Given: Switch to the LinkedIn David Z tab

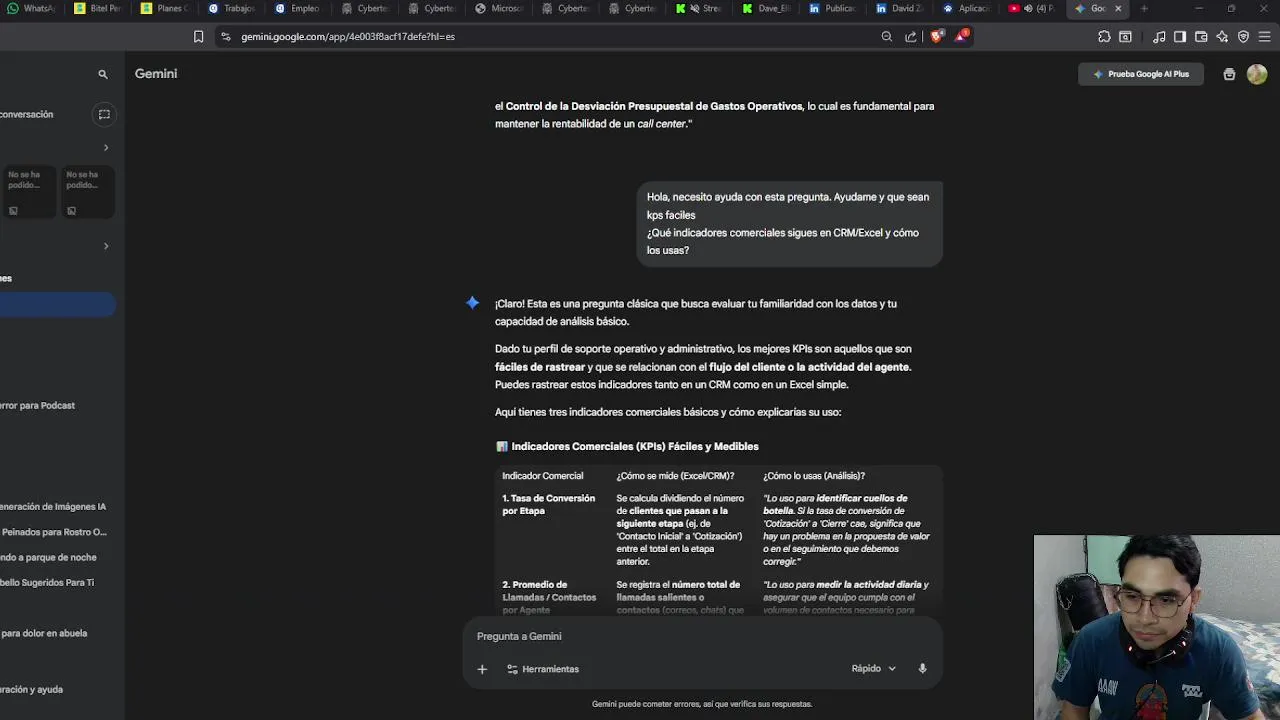Looking at the screenshot, I should [x=902, y=8].
